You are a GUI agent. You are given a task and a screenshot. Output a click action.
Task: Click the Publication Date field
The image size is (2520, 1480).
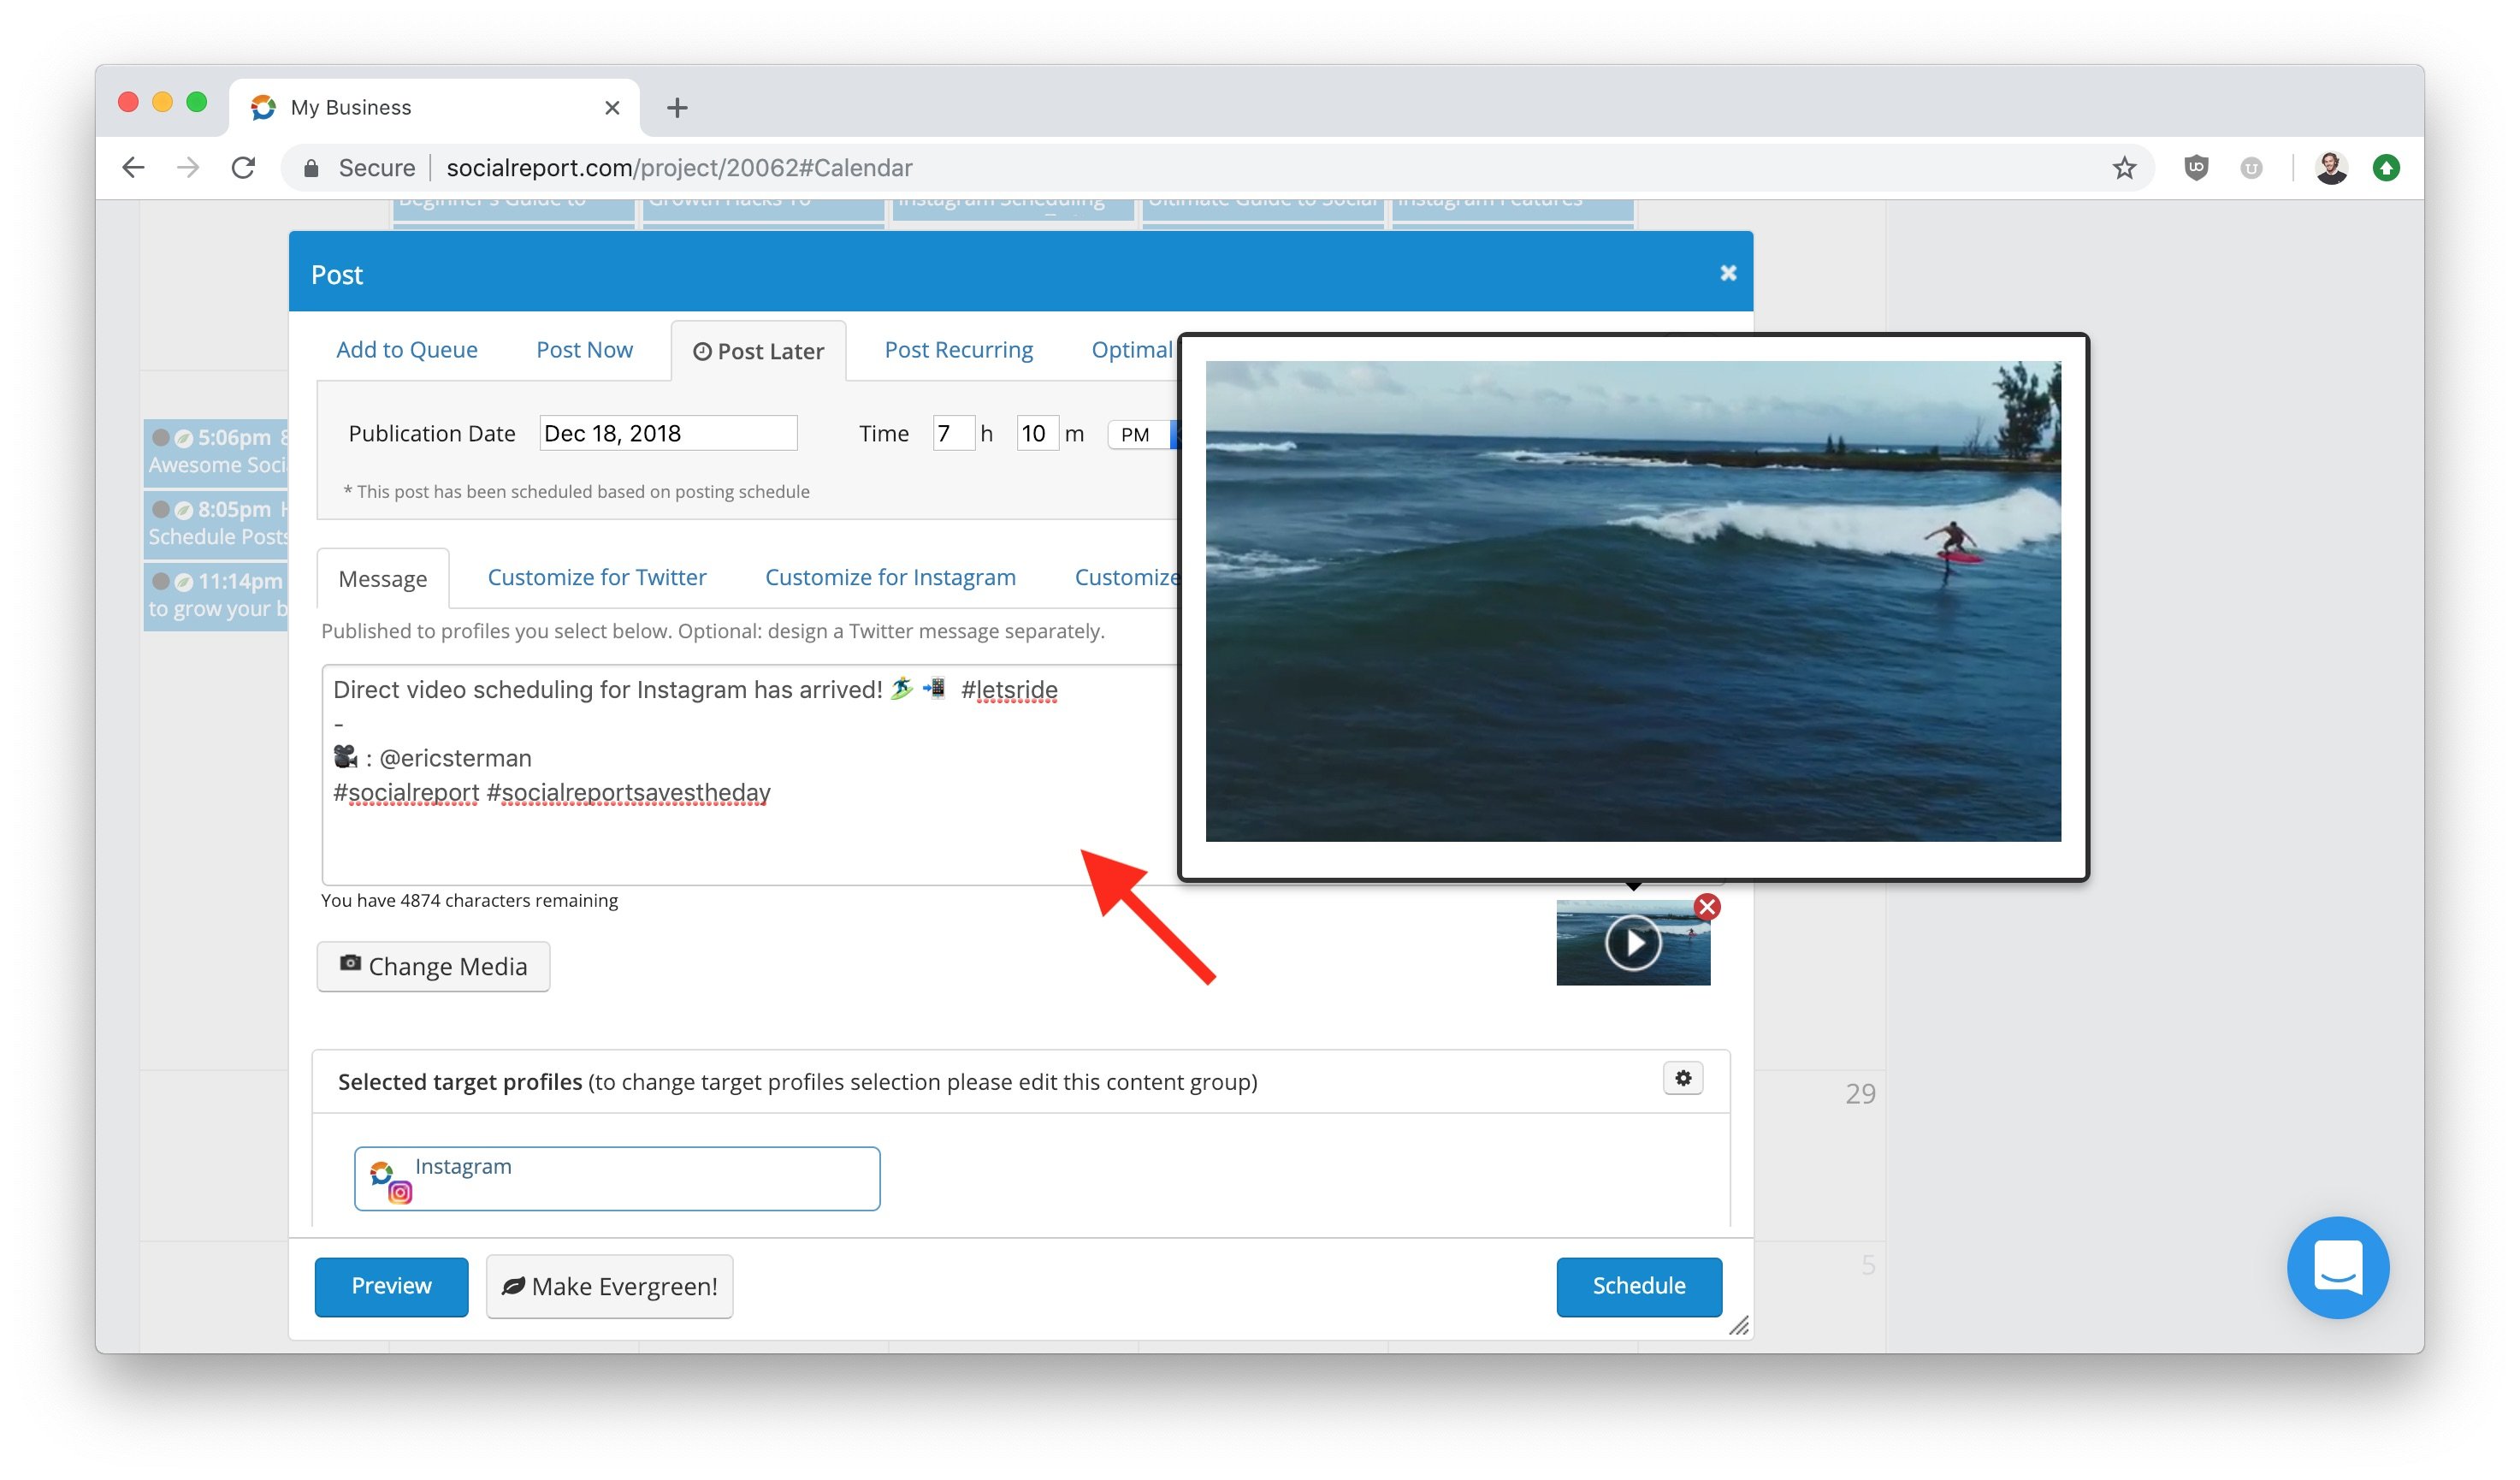pos(668,433)
